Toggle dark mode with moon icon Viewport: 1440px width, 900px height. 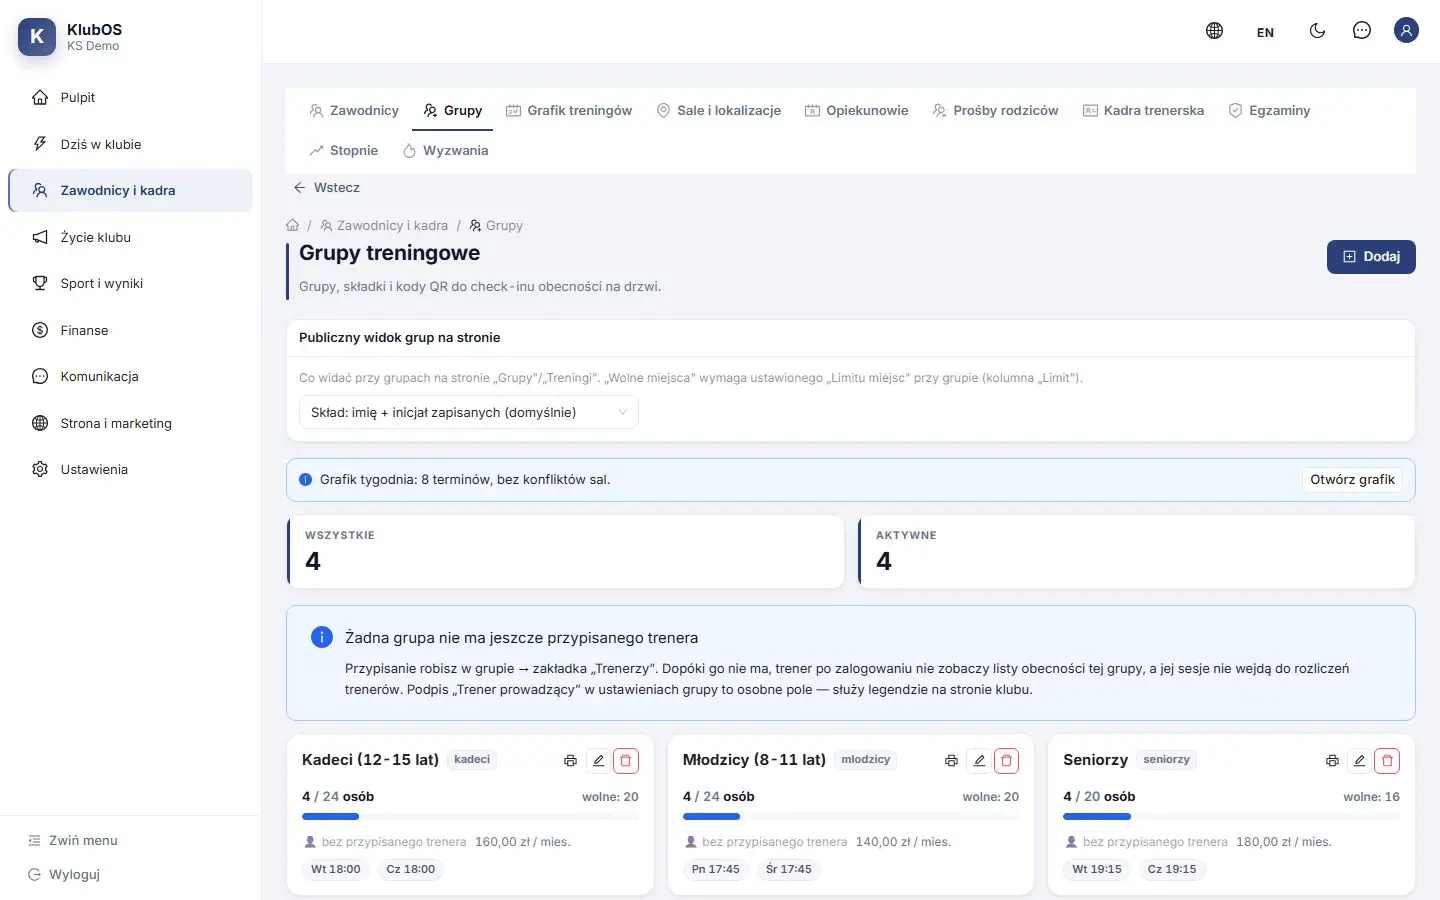[1317, 31]
